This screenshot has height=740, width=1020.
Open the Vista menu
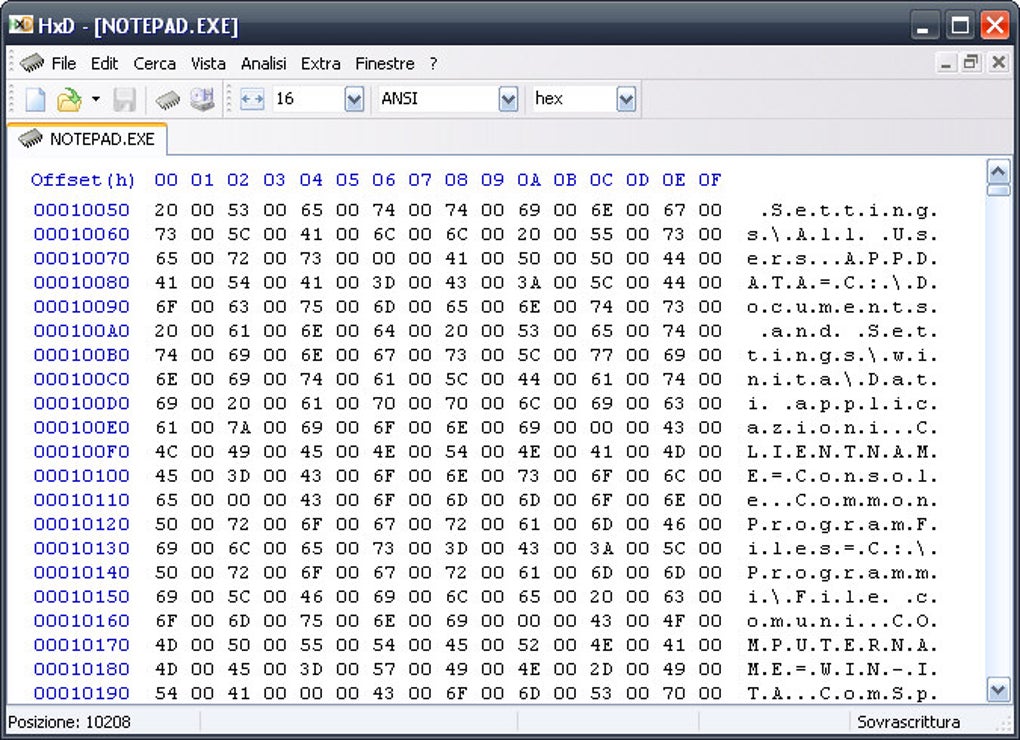(208, 63)
